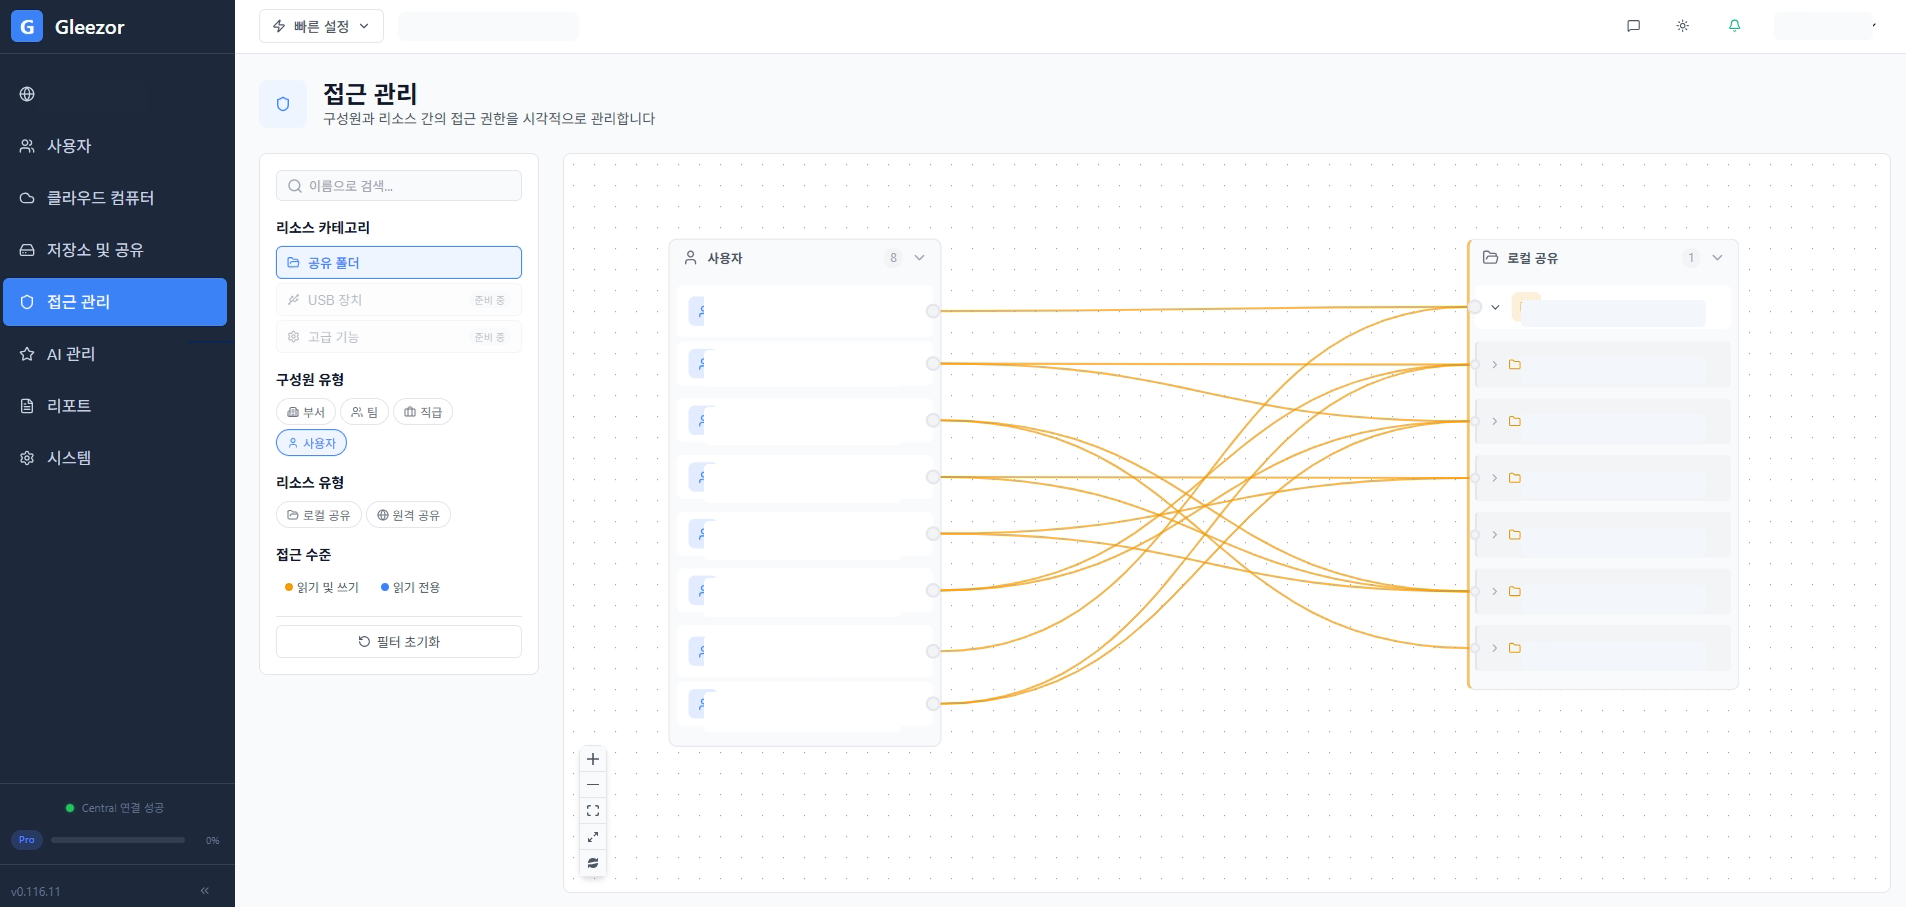
Task: Click the share root's left connection handle
Action: click(1475, 307)
